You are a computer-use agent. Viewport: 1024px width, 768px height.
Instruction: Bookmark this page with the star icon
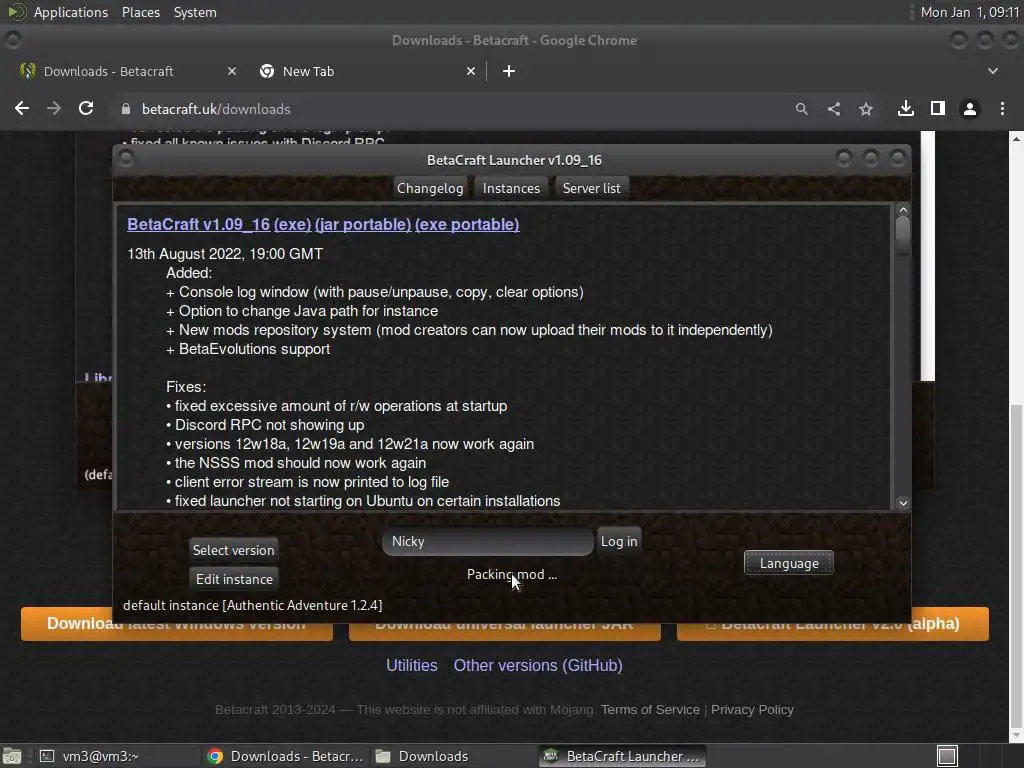[x=866, y=109]
